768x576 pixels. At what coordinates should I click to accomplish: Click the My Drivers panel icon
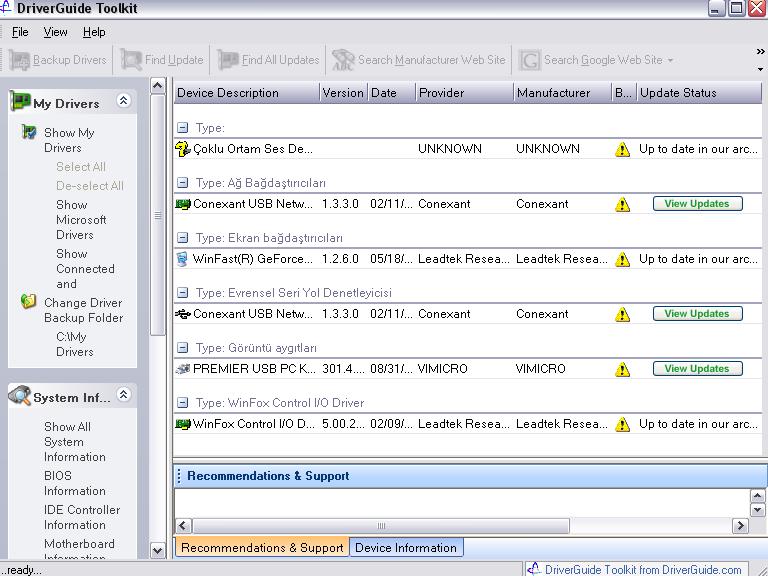[x=20, y=101]
